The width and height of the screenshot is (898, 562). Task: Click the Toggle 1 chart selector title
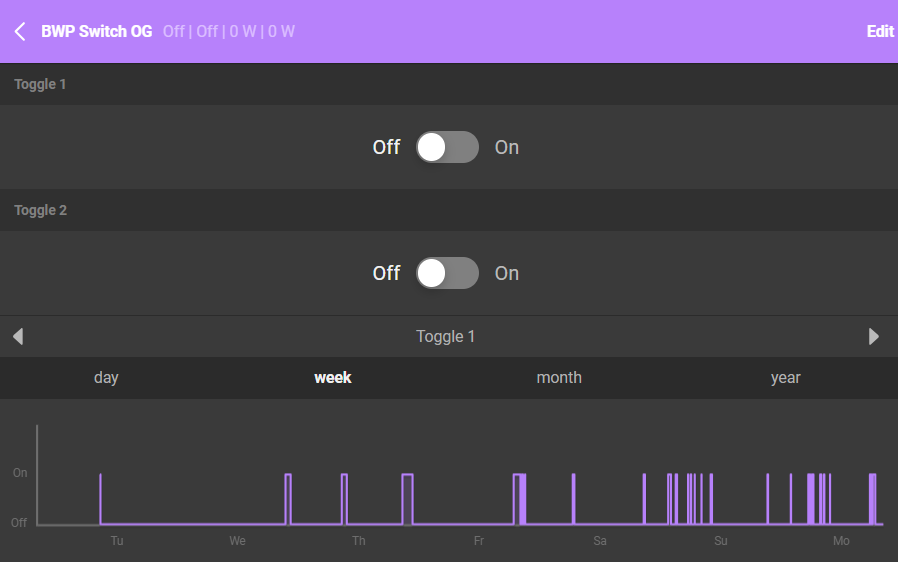pyautogui.click(x=446, y=337)
